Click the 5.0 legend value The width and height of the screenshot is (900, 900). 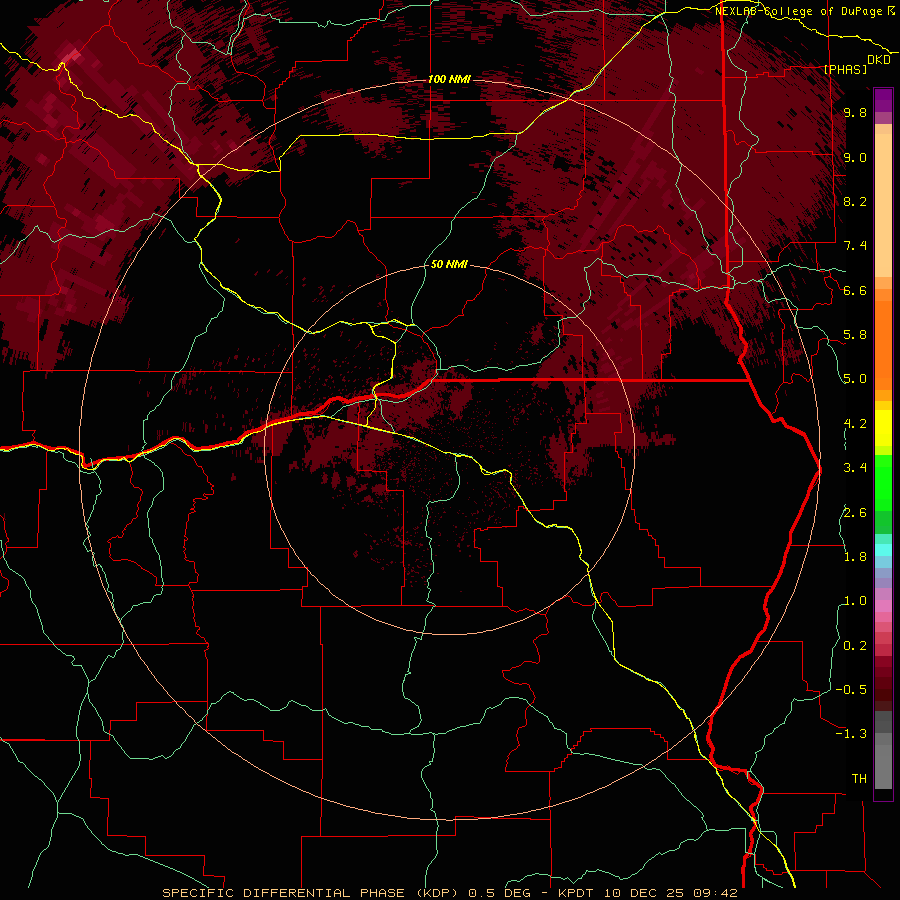[855, 379]
